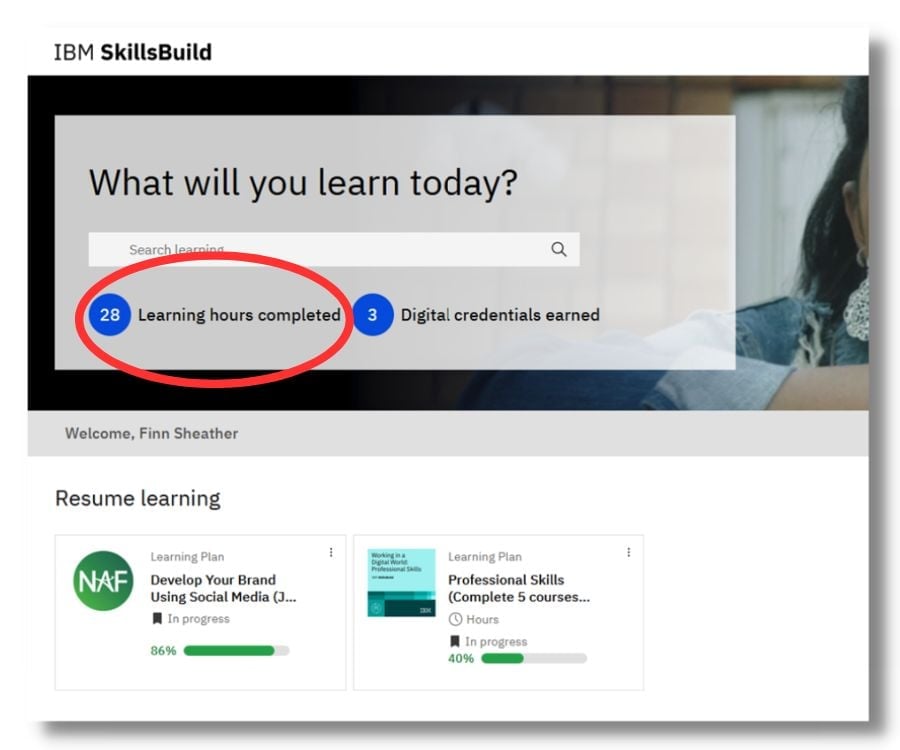Image resolution: width=900 pixels, height=750 pixels.
Task: Click the blue 28 hours badge
Action: (110, 315)
